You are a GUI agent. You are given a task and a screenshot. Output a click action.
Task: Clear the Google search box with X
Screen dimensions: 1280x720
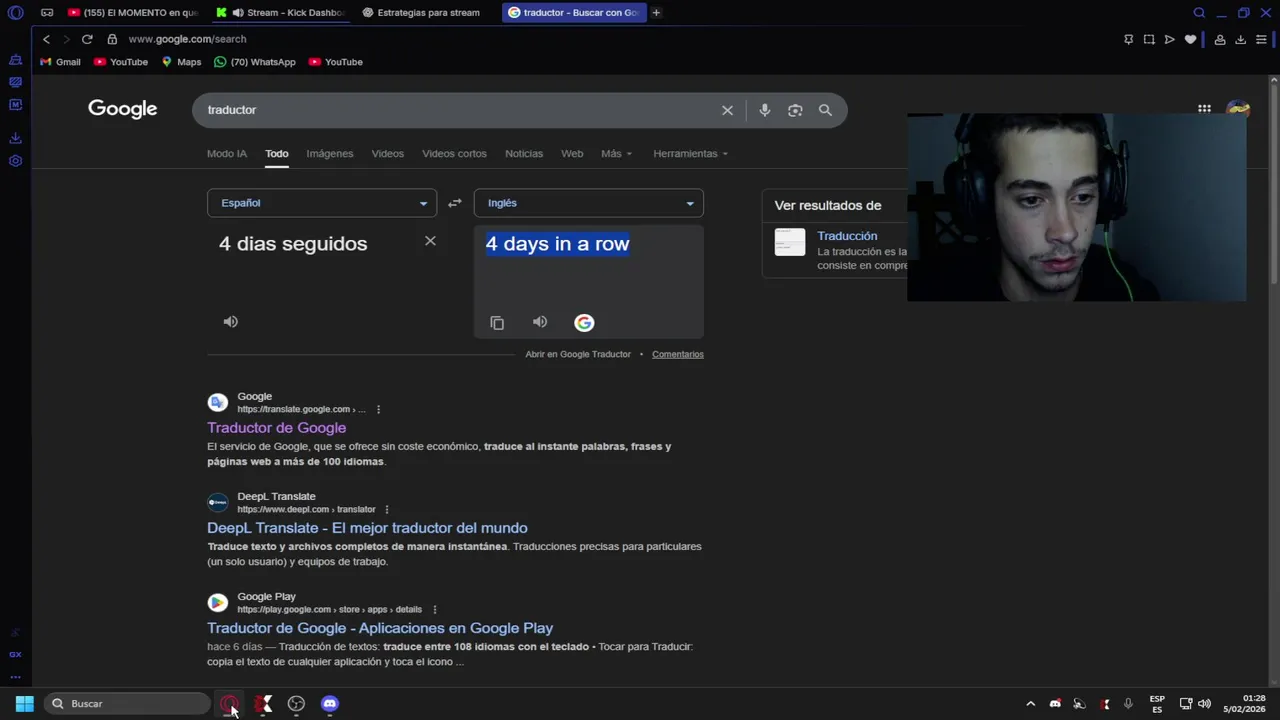click(727, 110)
